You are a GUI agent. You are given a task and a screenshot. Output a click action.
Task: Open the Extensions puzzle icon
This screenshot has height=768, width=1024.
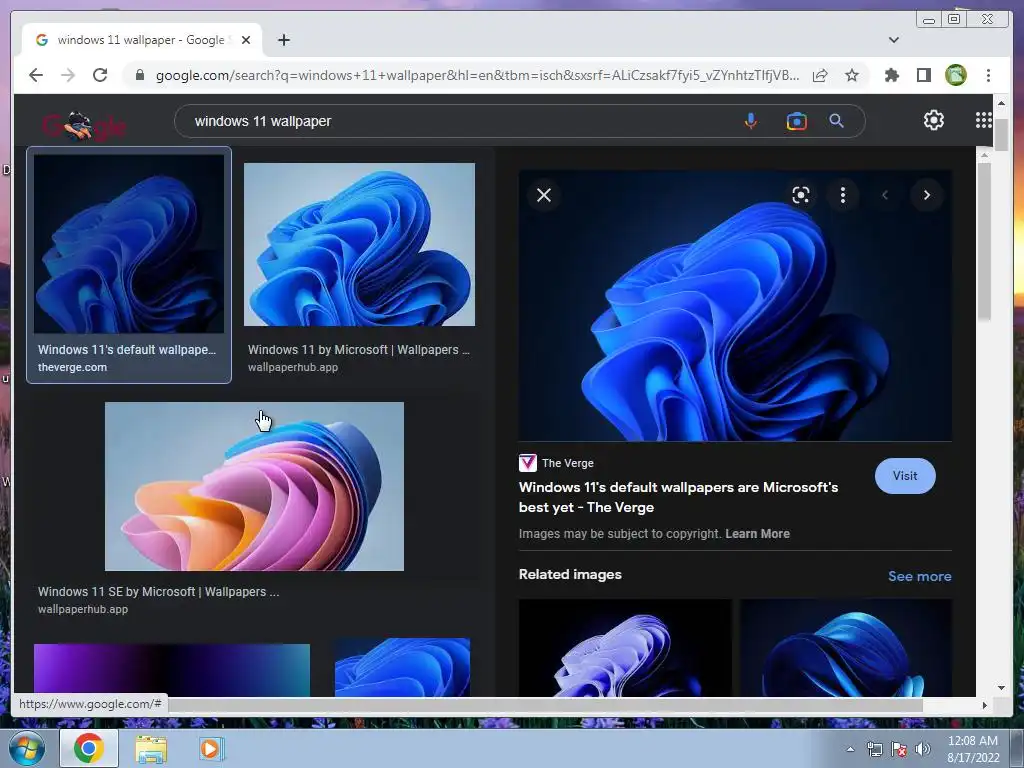click(891, 75)
